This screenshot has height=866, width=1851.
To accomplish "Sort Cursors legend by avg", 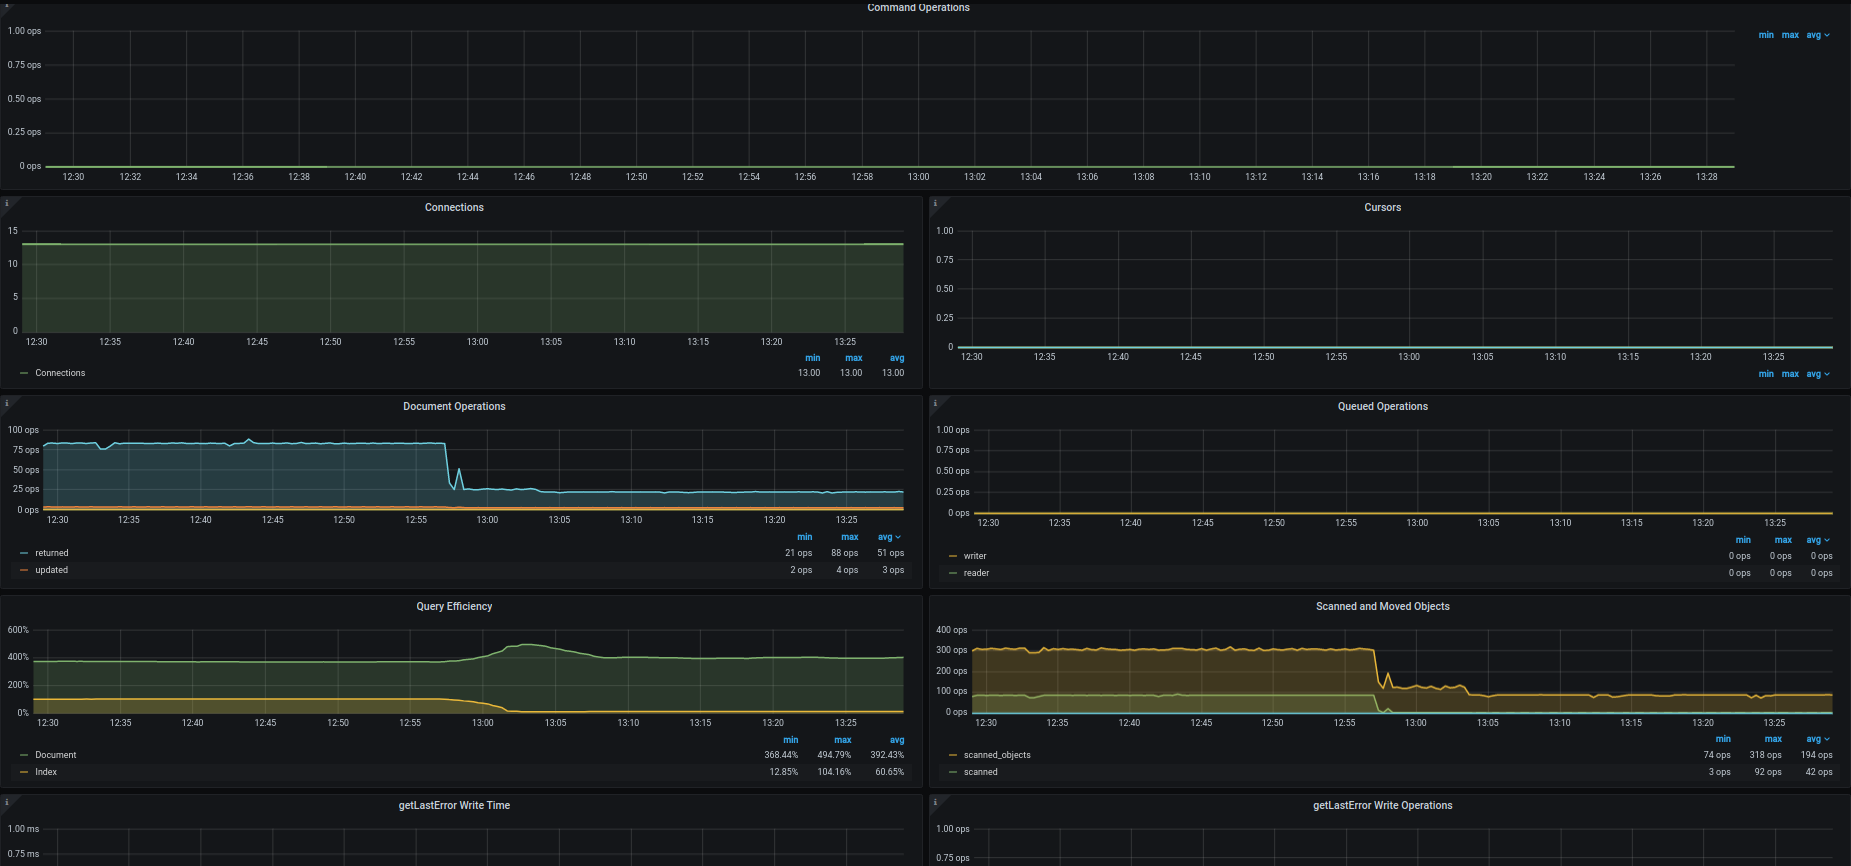I will pyautogui.click(x=1817, y=374).
